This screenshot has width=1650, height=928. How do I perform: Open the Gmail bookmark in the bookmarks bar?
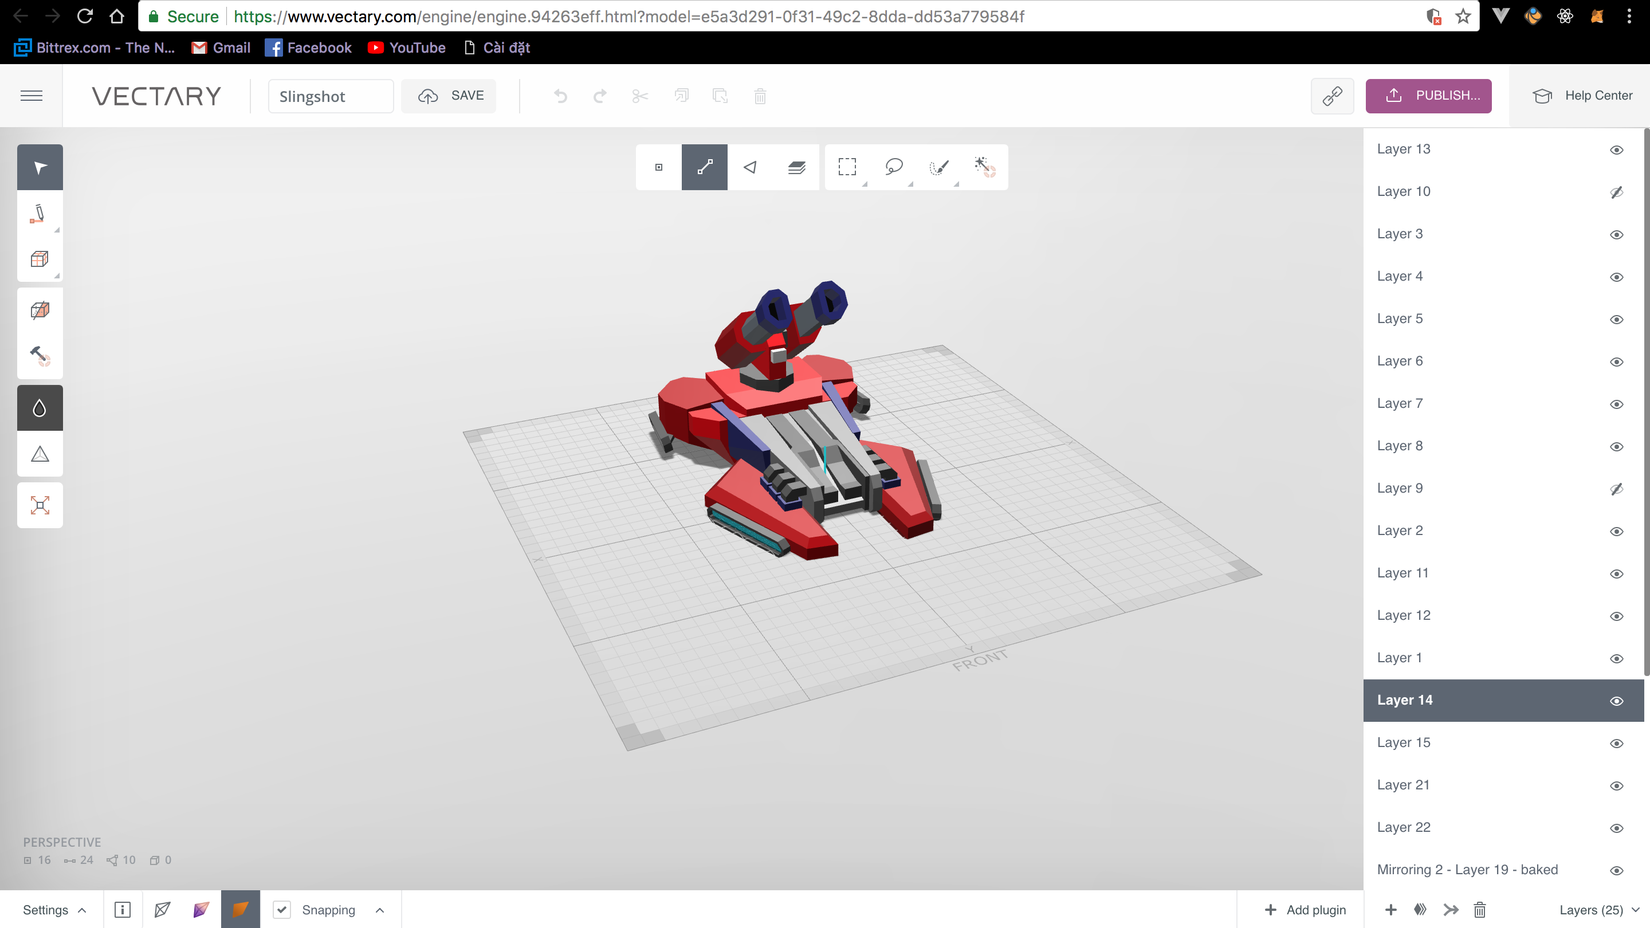(x=220, y=47)
